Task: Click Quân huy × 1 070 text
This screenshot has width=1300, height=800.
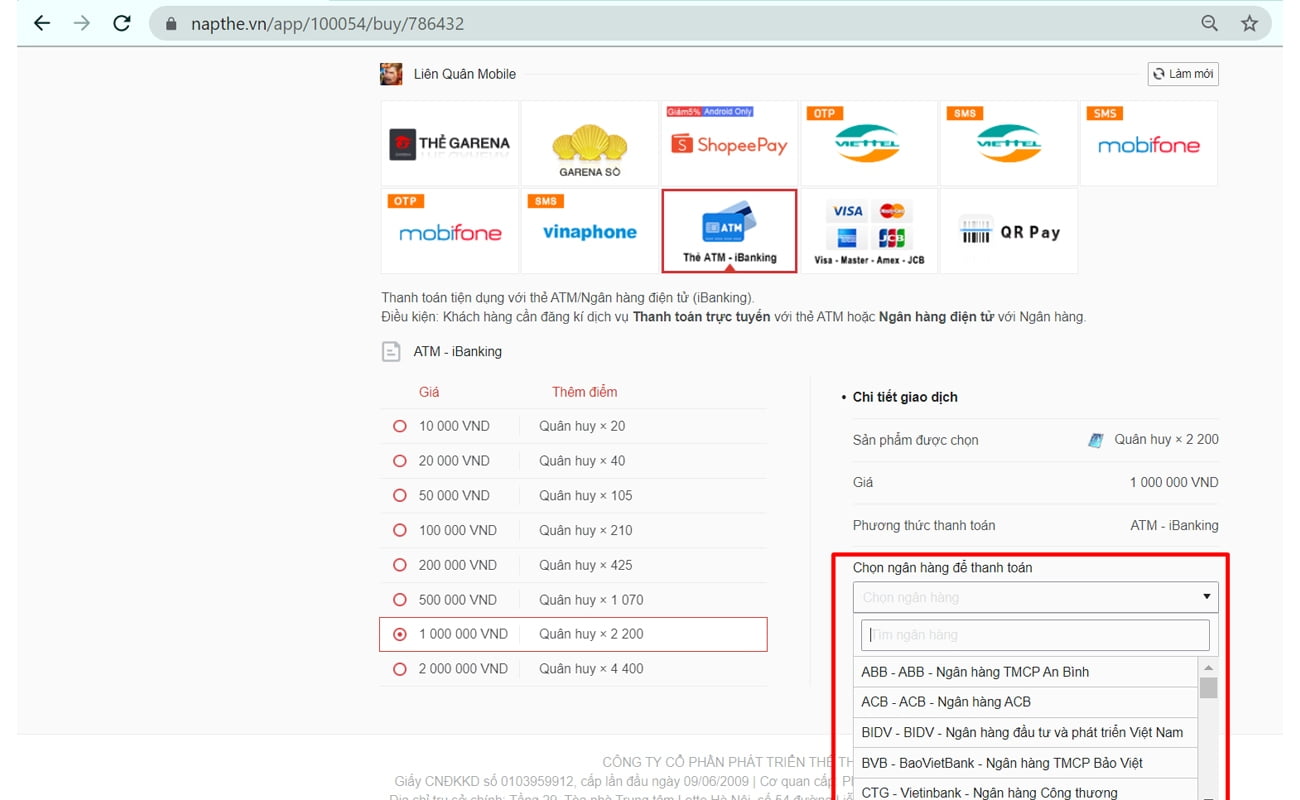Action: pos(591,600)
